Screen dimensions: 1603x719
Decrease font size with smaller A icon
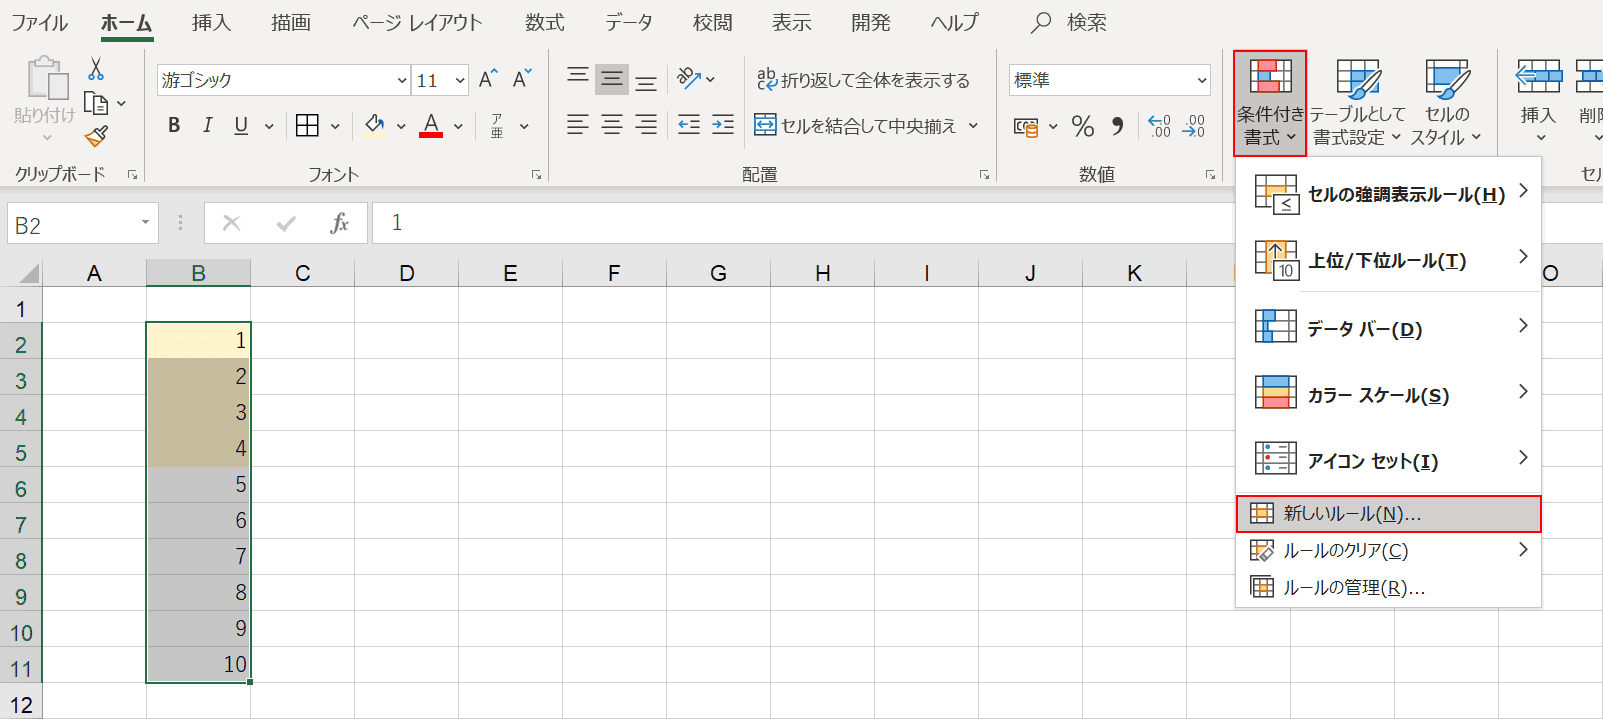pos(522,80)
